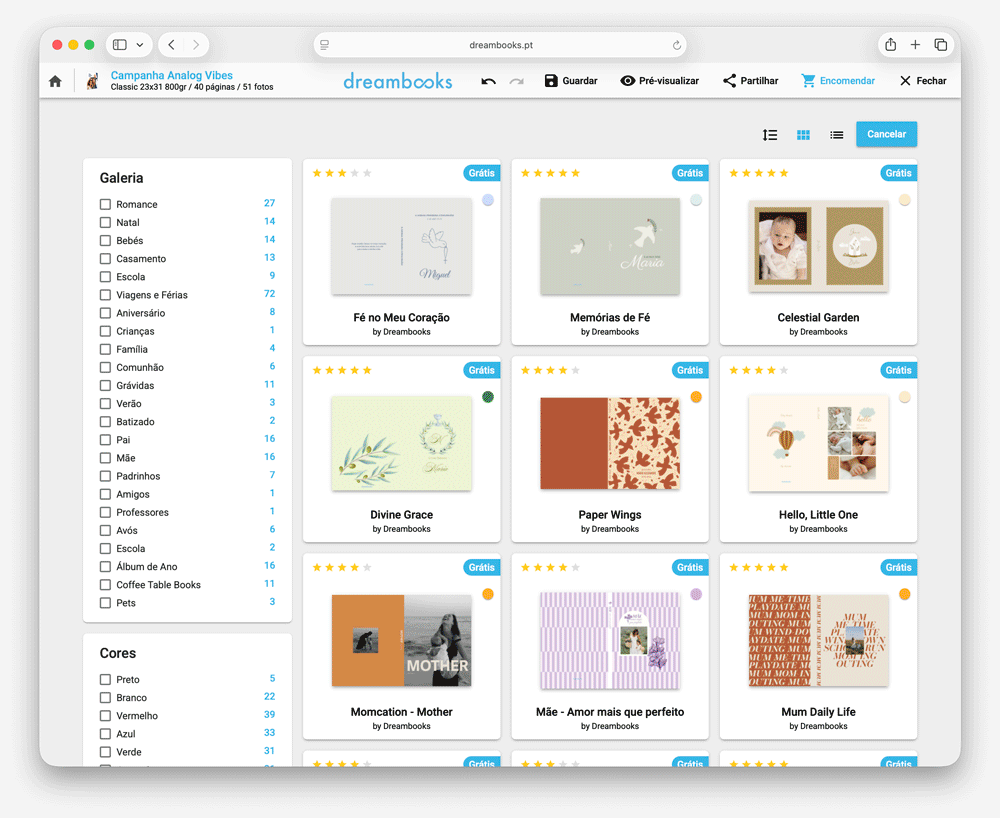1000x818 pixels.
Task: Click green color dot on Divine Grace
Action: (488, 397)
